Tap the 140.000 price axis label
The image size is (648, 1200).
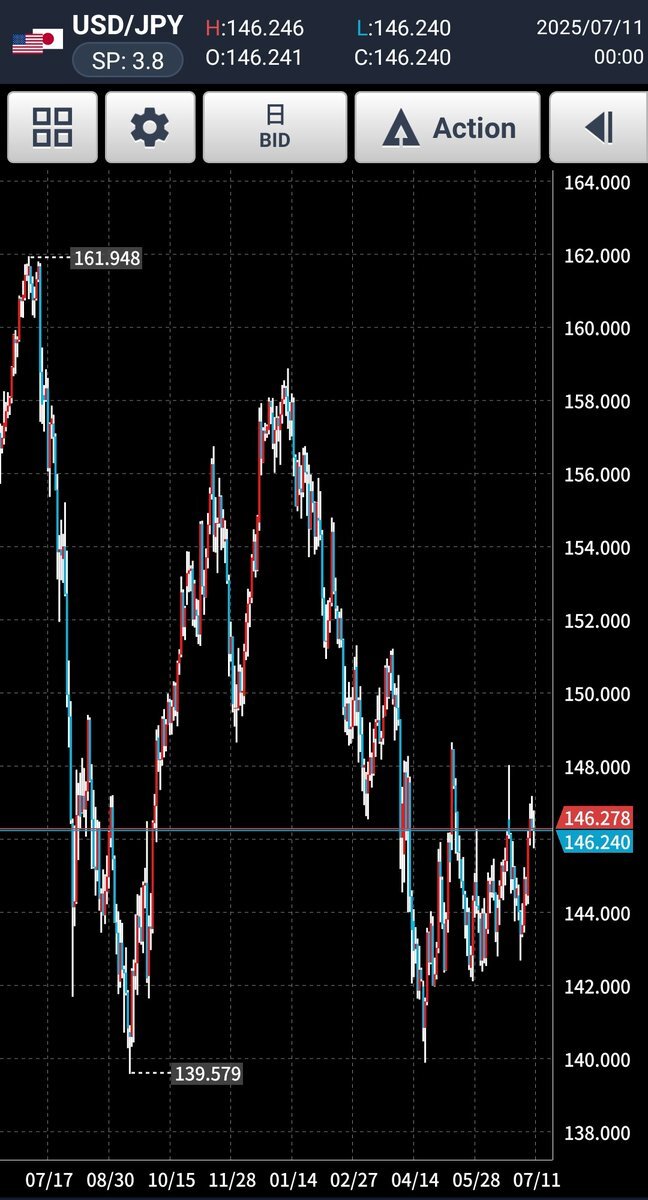(x=597, y=1060)
